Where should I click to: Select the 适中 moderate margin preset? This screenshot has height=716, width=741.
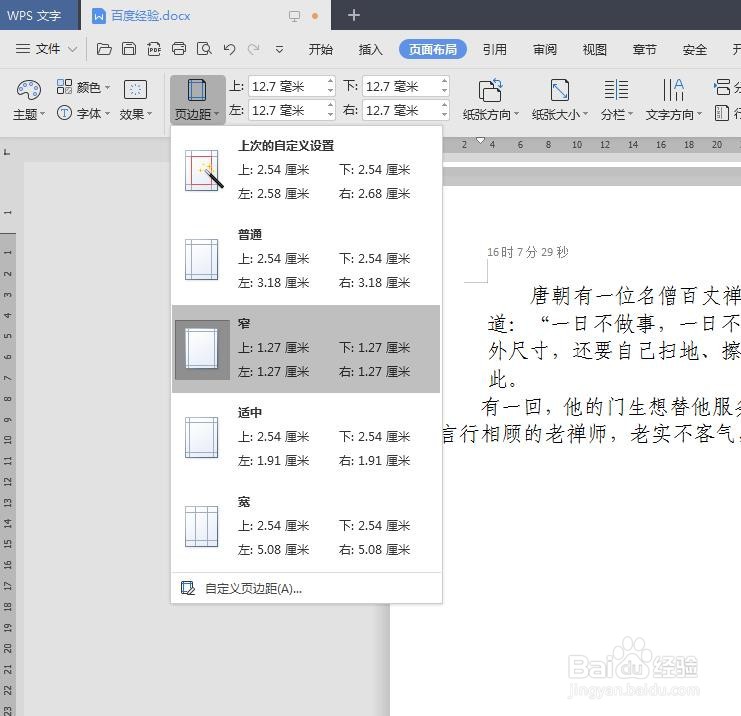306,438
